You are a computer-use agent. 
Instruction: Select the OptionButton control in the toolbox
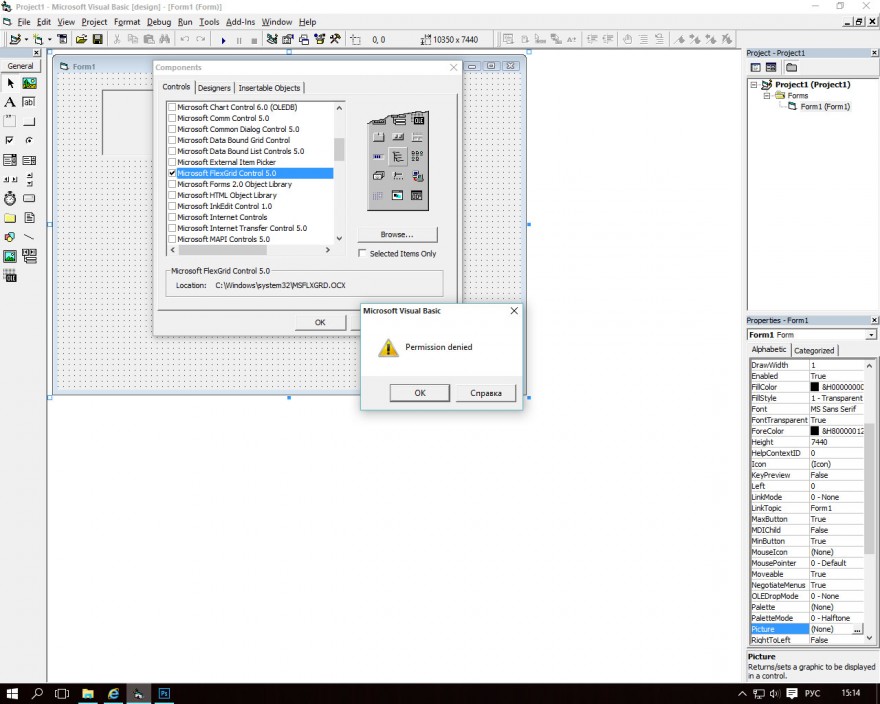pyautogui.click(x=29, y=140)
